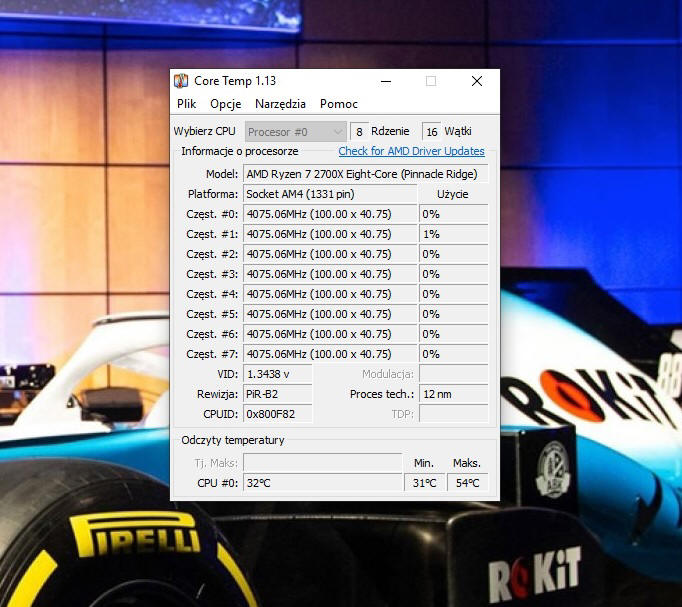Click the empty Tj. Maks field
The image size is (682, 607).
[323, 463]
